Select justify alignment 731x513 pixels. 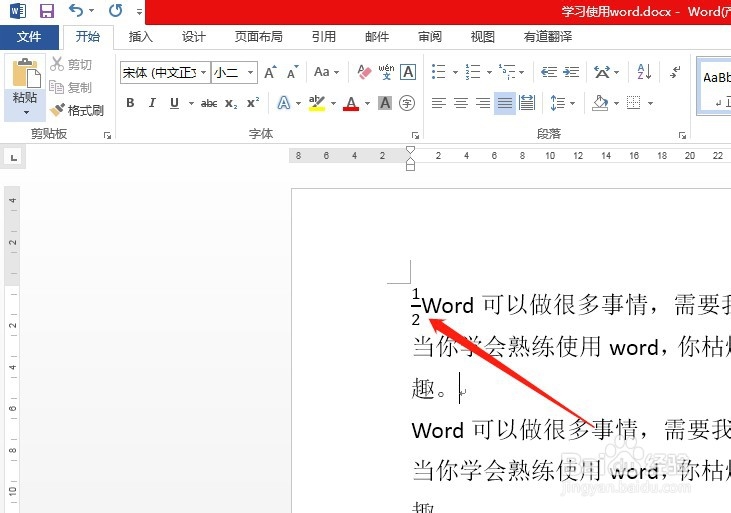pyautogui.click(x=505, y=103)
